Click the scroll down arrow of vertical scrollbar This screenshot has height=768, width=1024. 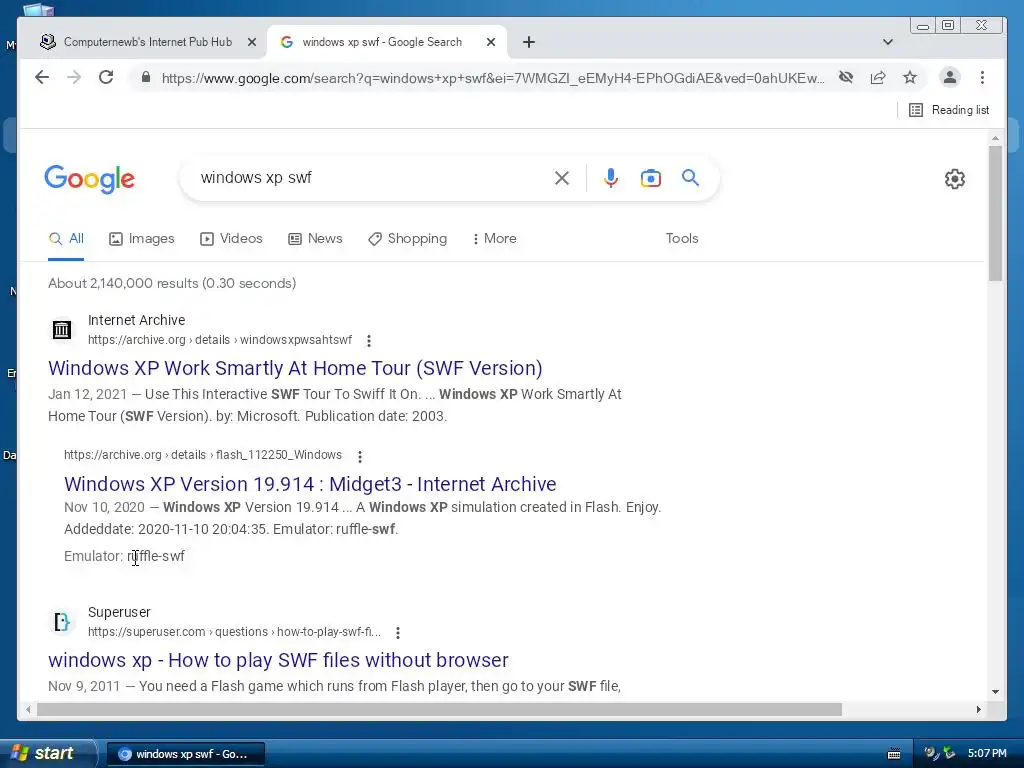(995, 692)
